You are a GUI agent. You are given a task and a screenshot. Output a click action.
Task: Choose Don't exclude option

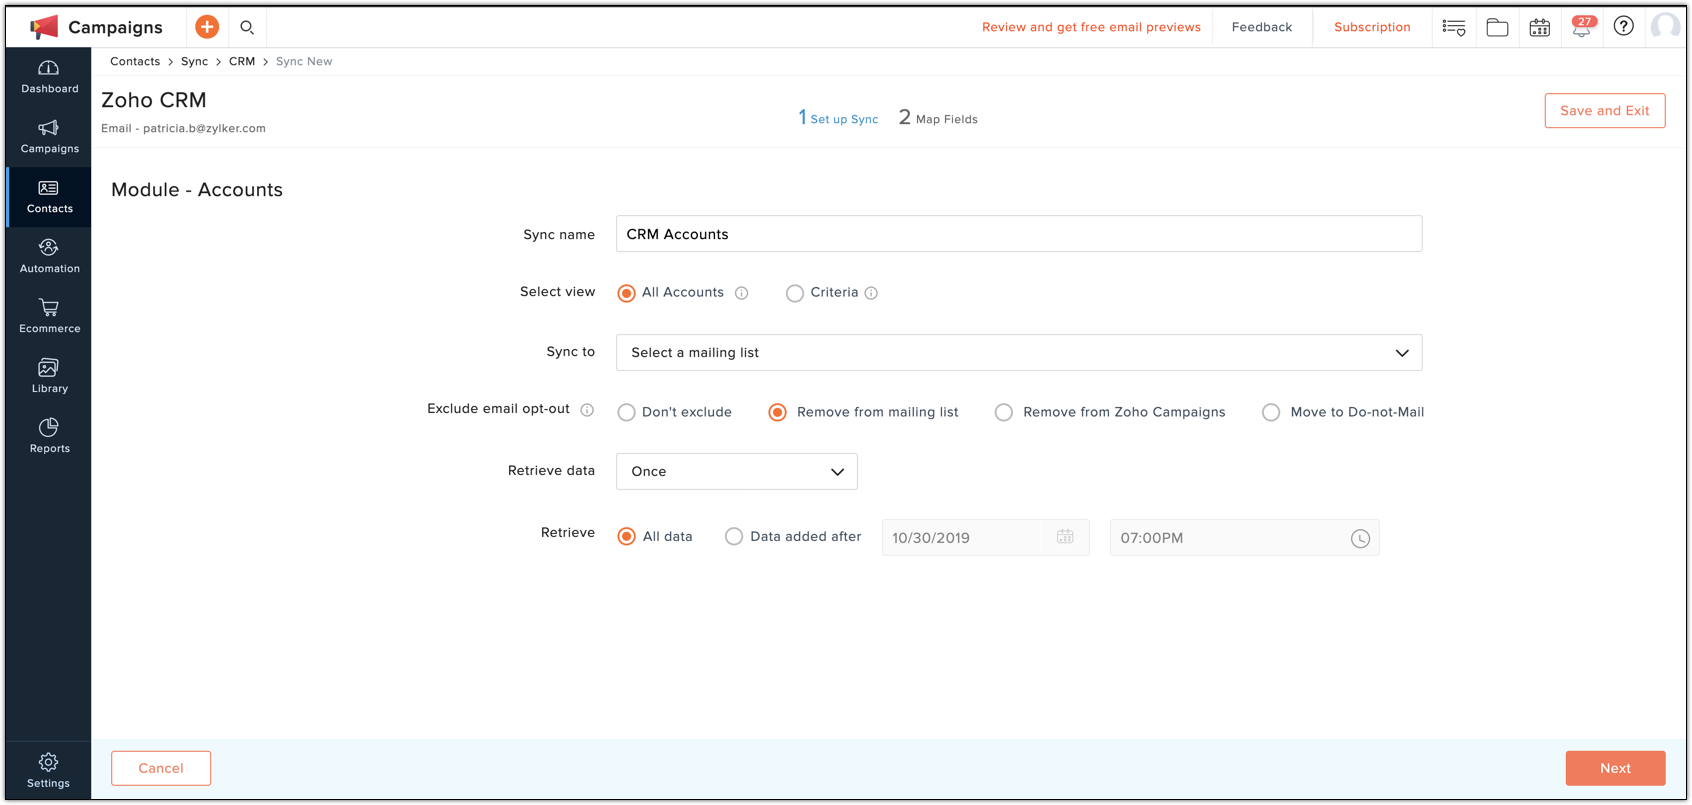[x=626, y=412]
